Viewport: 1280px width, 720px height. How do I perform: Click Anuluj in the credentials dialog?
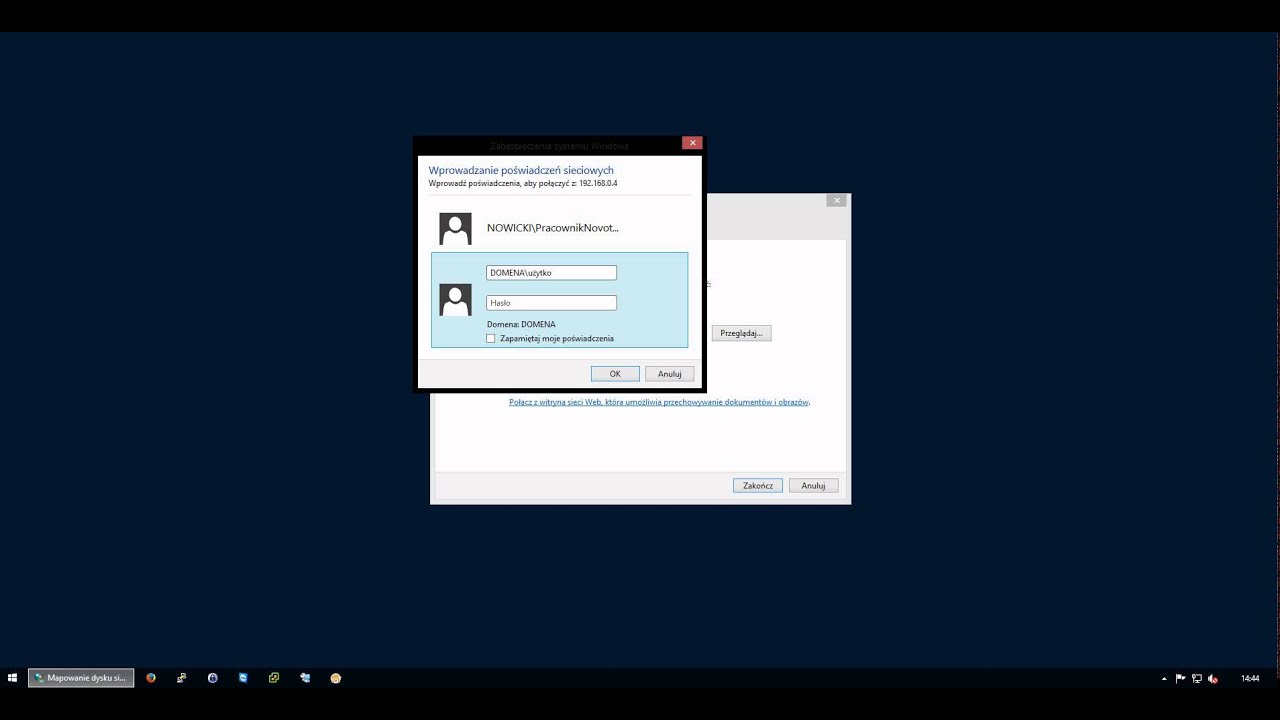point(670,374)
